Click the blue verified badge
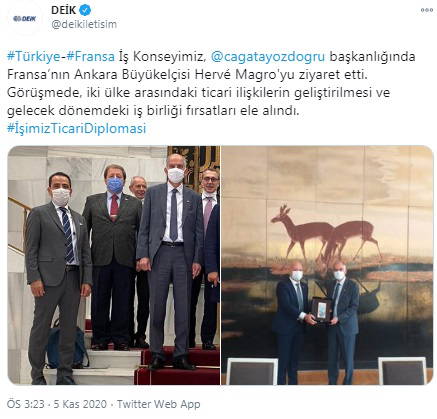This screenshot has height=419, width=437. click(85, 10)
